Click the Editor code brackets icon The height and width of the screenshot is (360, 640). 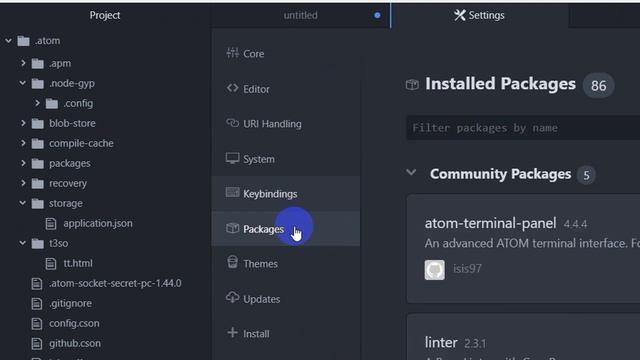tap(232, 88)
